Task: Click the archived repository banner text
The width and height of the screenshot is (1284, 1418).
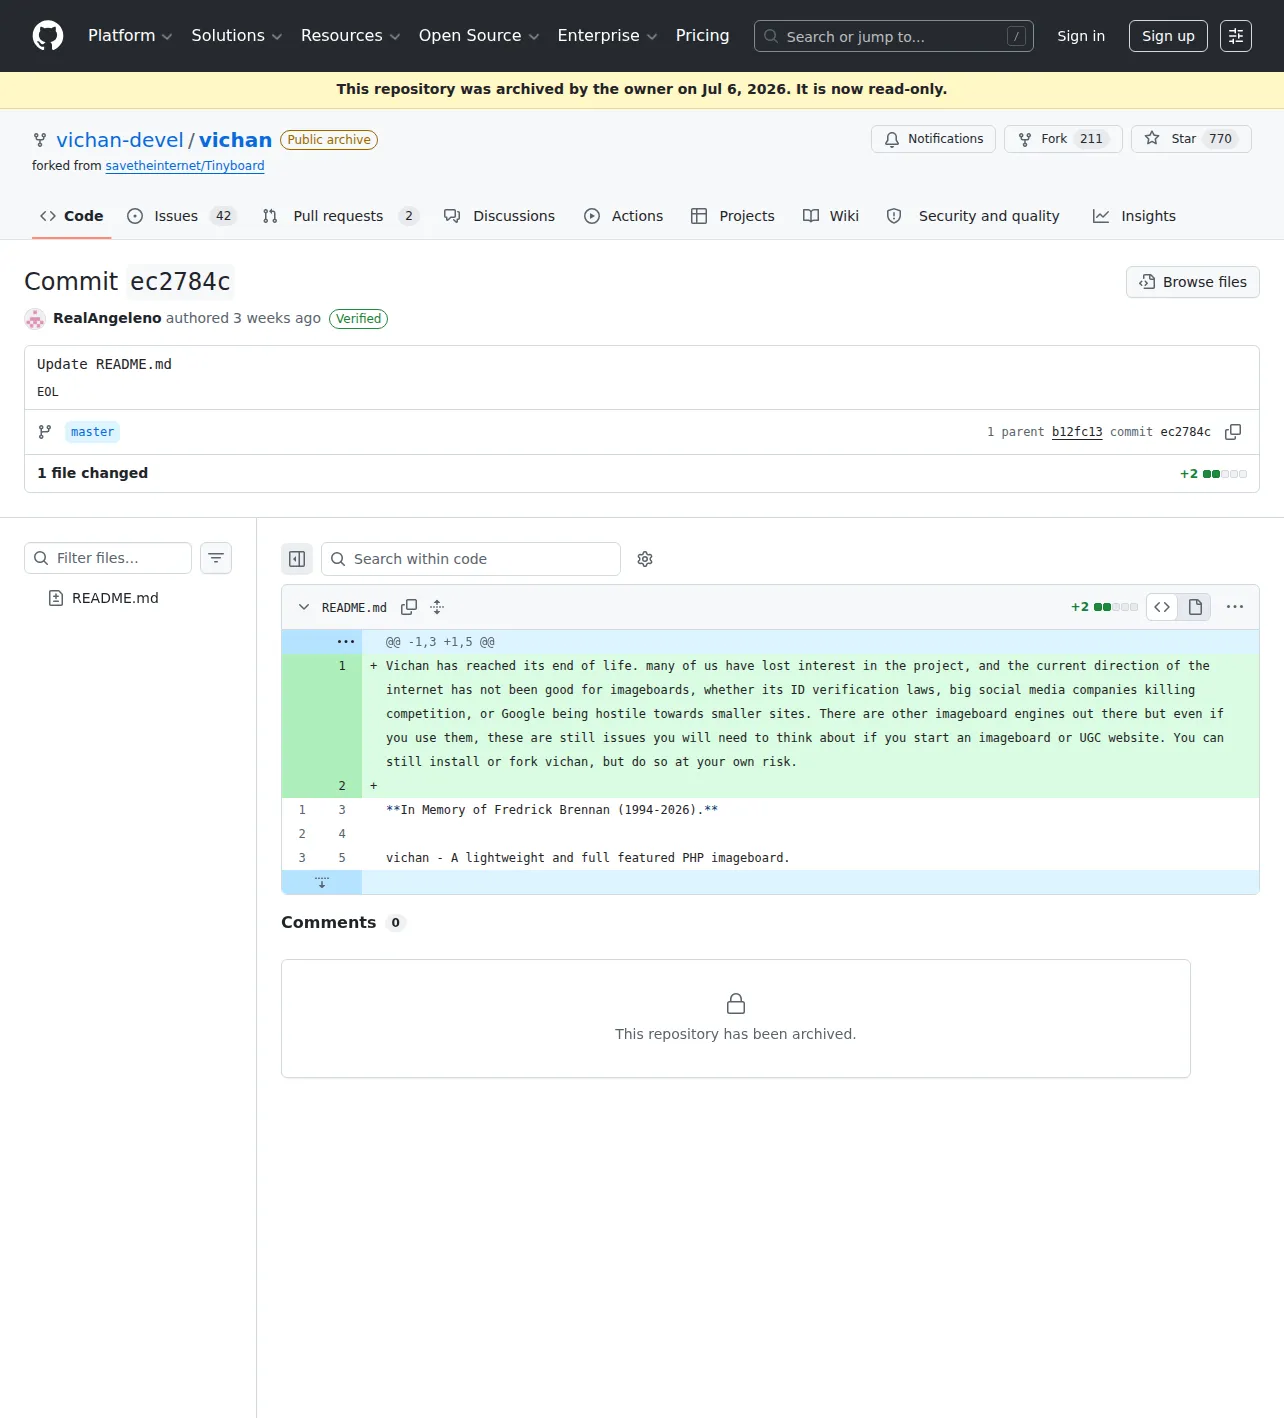Action: [x=642, y=89]
